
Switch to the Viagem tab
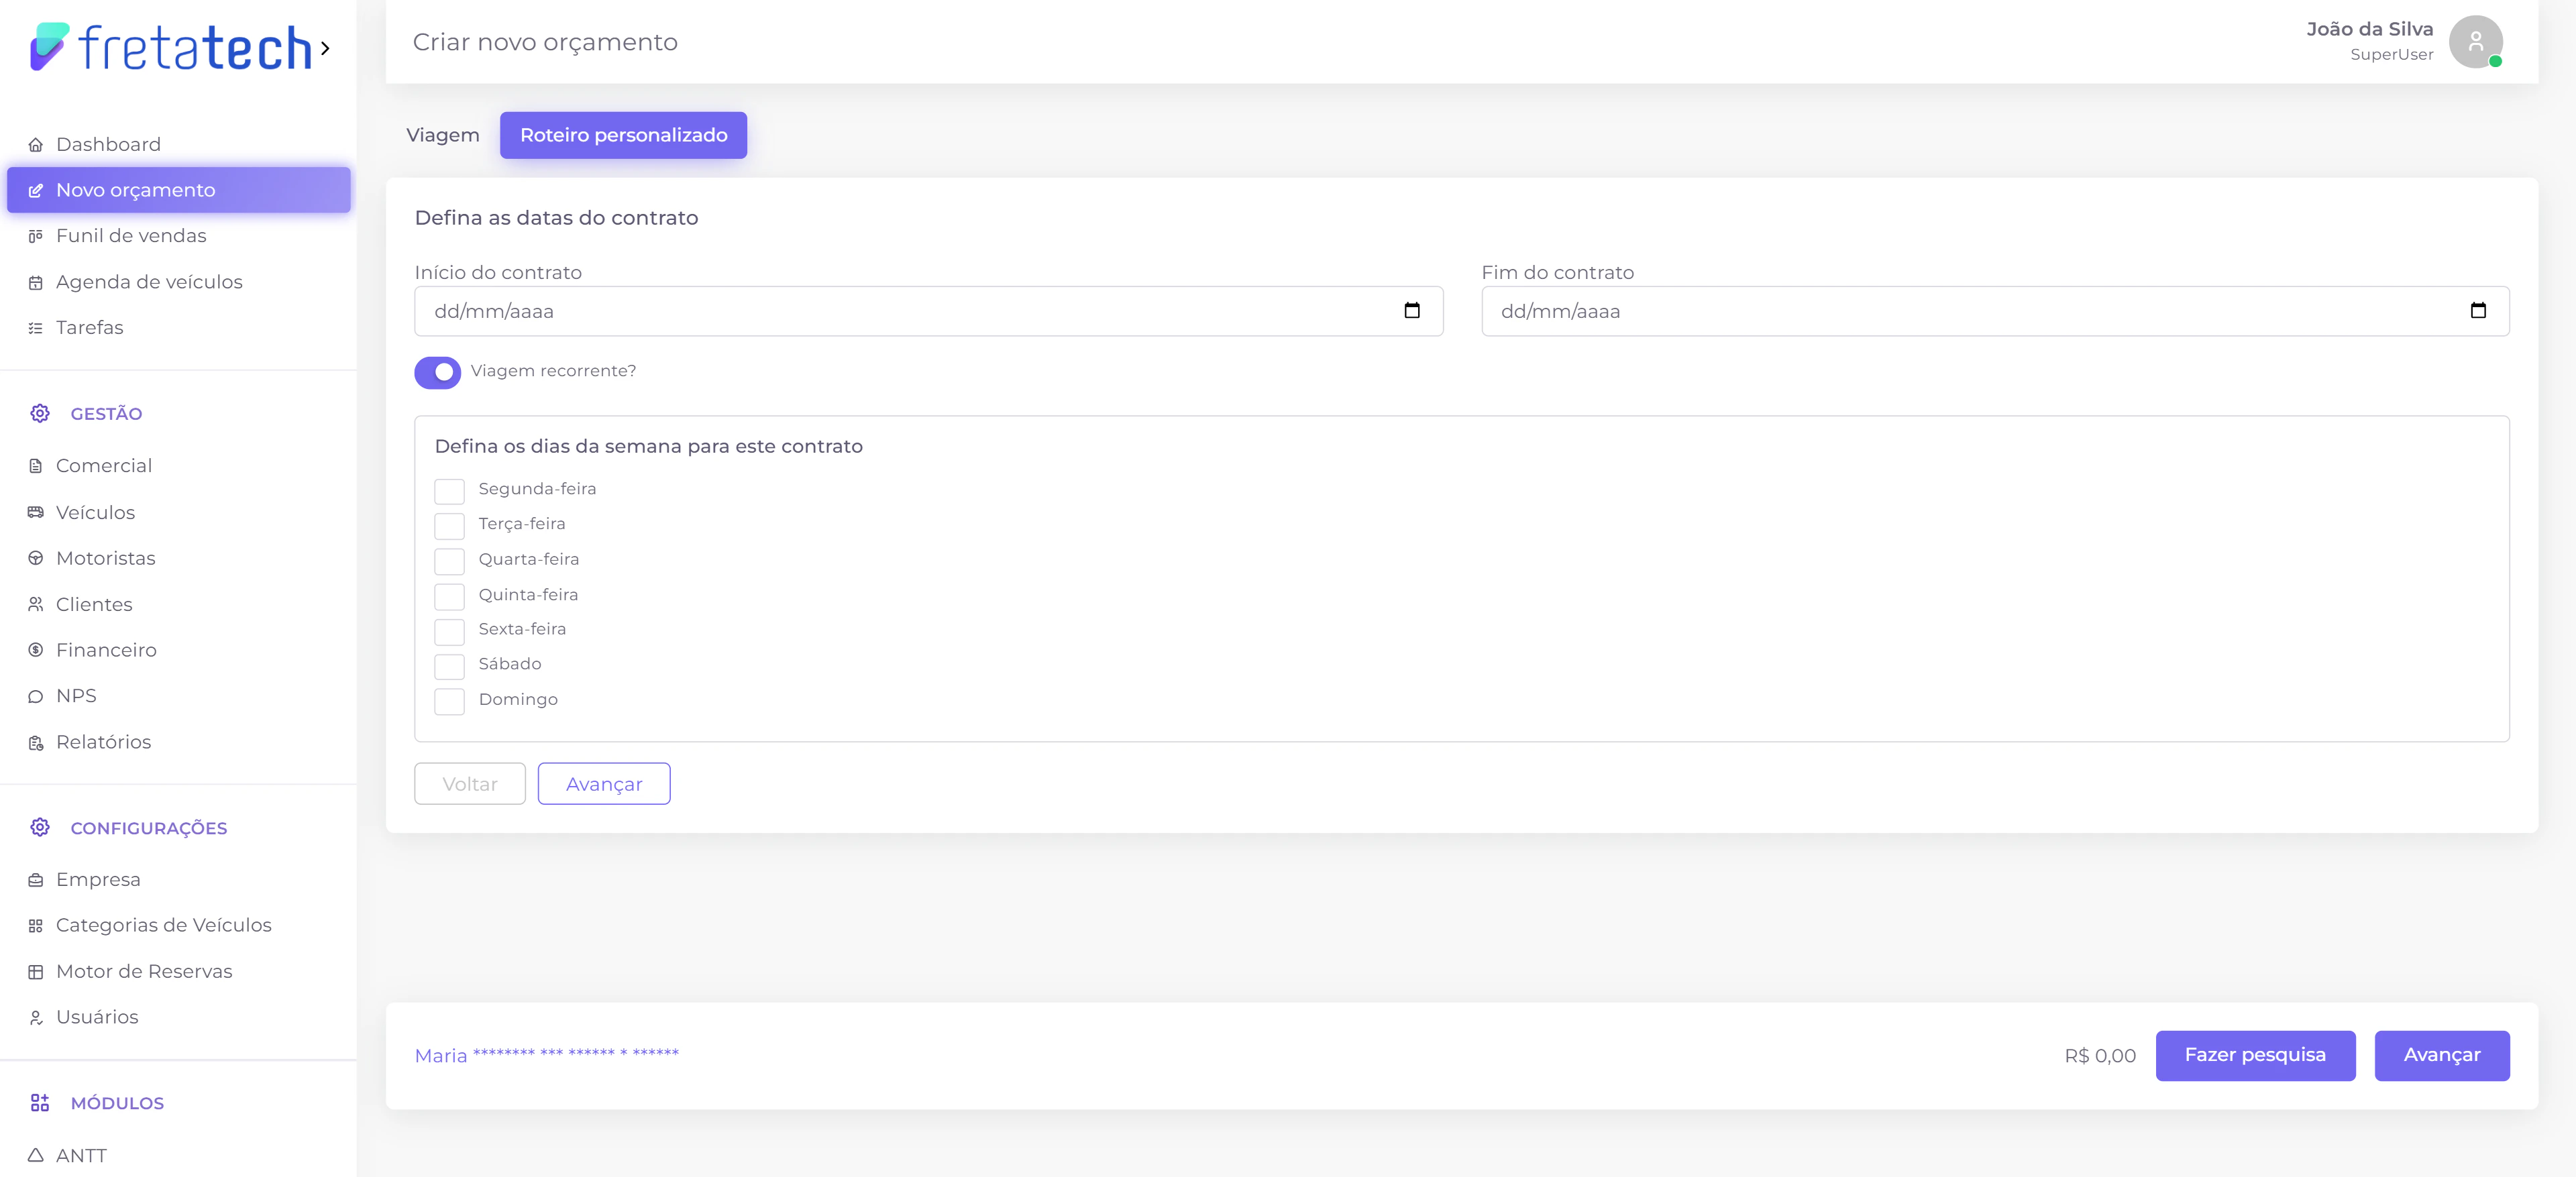(442, 135)
